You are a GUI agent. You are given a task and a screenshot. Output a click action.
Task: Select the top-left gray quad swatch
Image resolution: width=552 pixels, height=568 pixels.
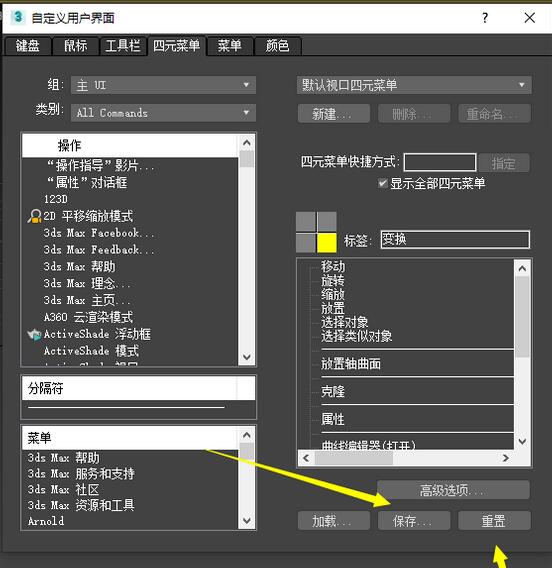point(306,221)
